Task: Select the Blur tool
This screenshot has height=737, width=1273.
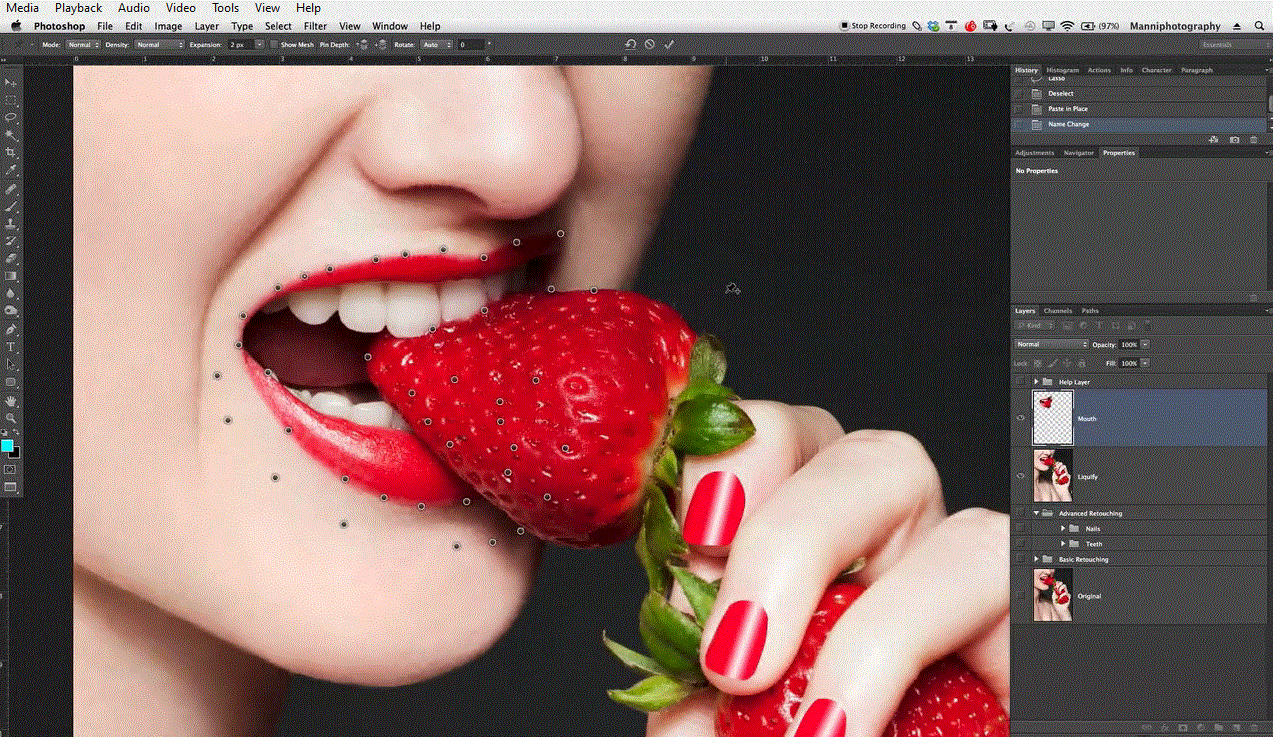Action: click(11, 293)
